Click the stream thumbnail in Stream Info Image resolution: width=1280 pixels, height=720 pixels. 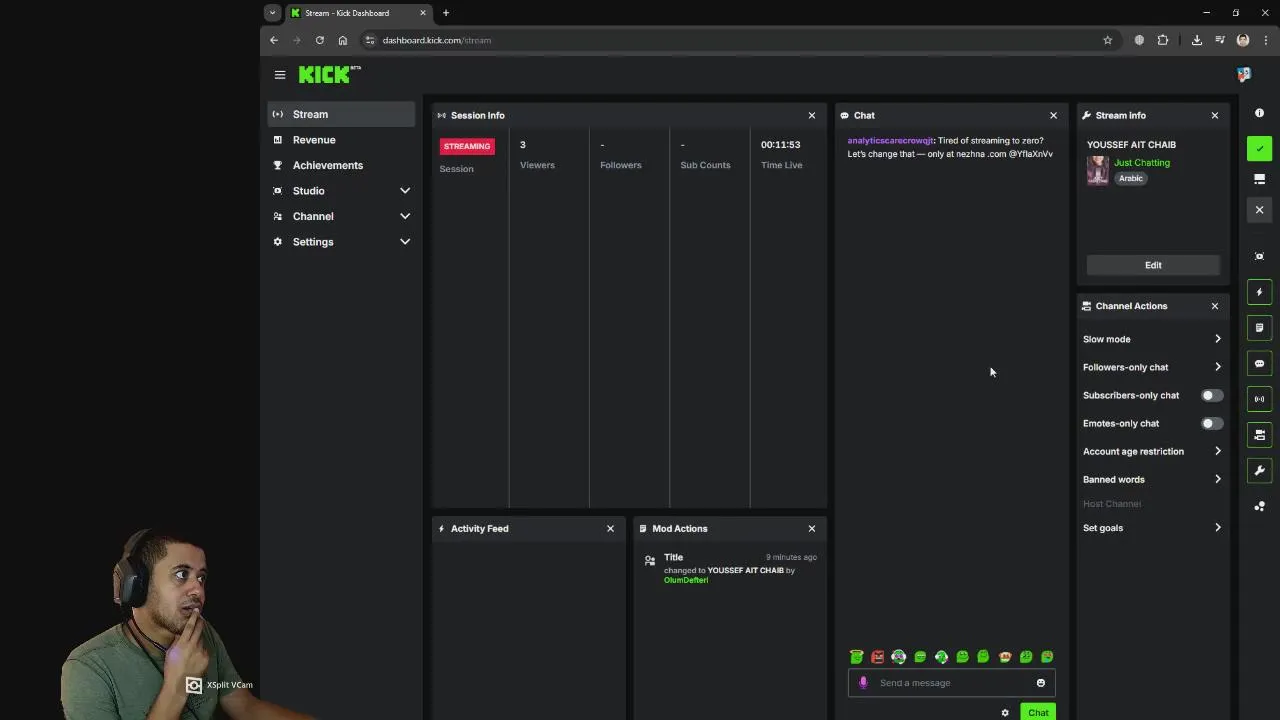coord(1098,170)
